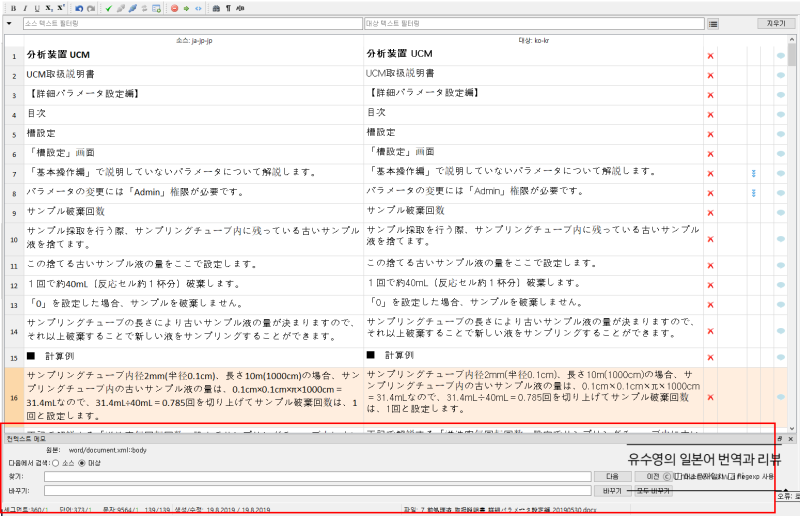Confirm segment with the green checkmark
800x516 pixels.
click(x=109, y=8)
